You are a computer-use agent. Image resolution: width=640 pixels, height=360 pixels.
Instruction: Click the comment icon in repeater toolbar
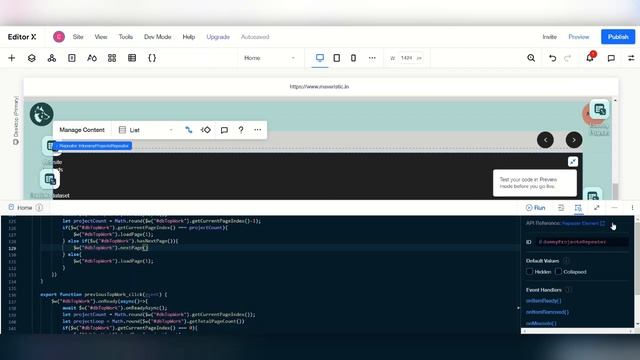point(224,130)
